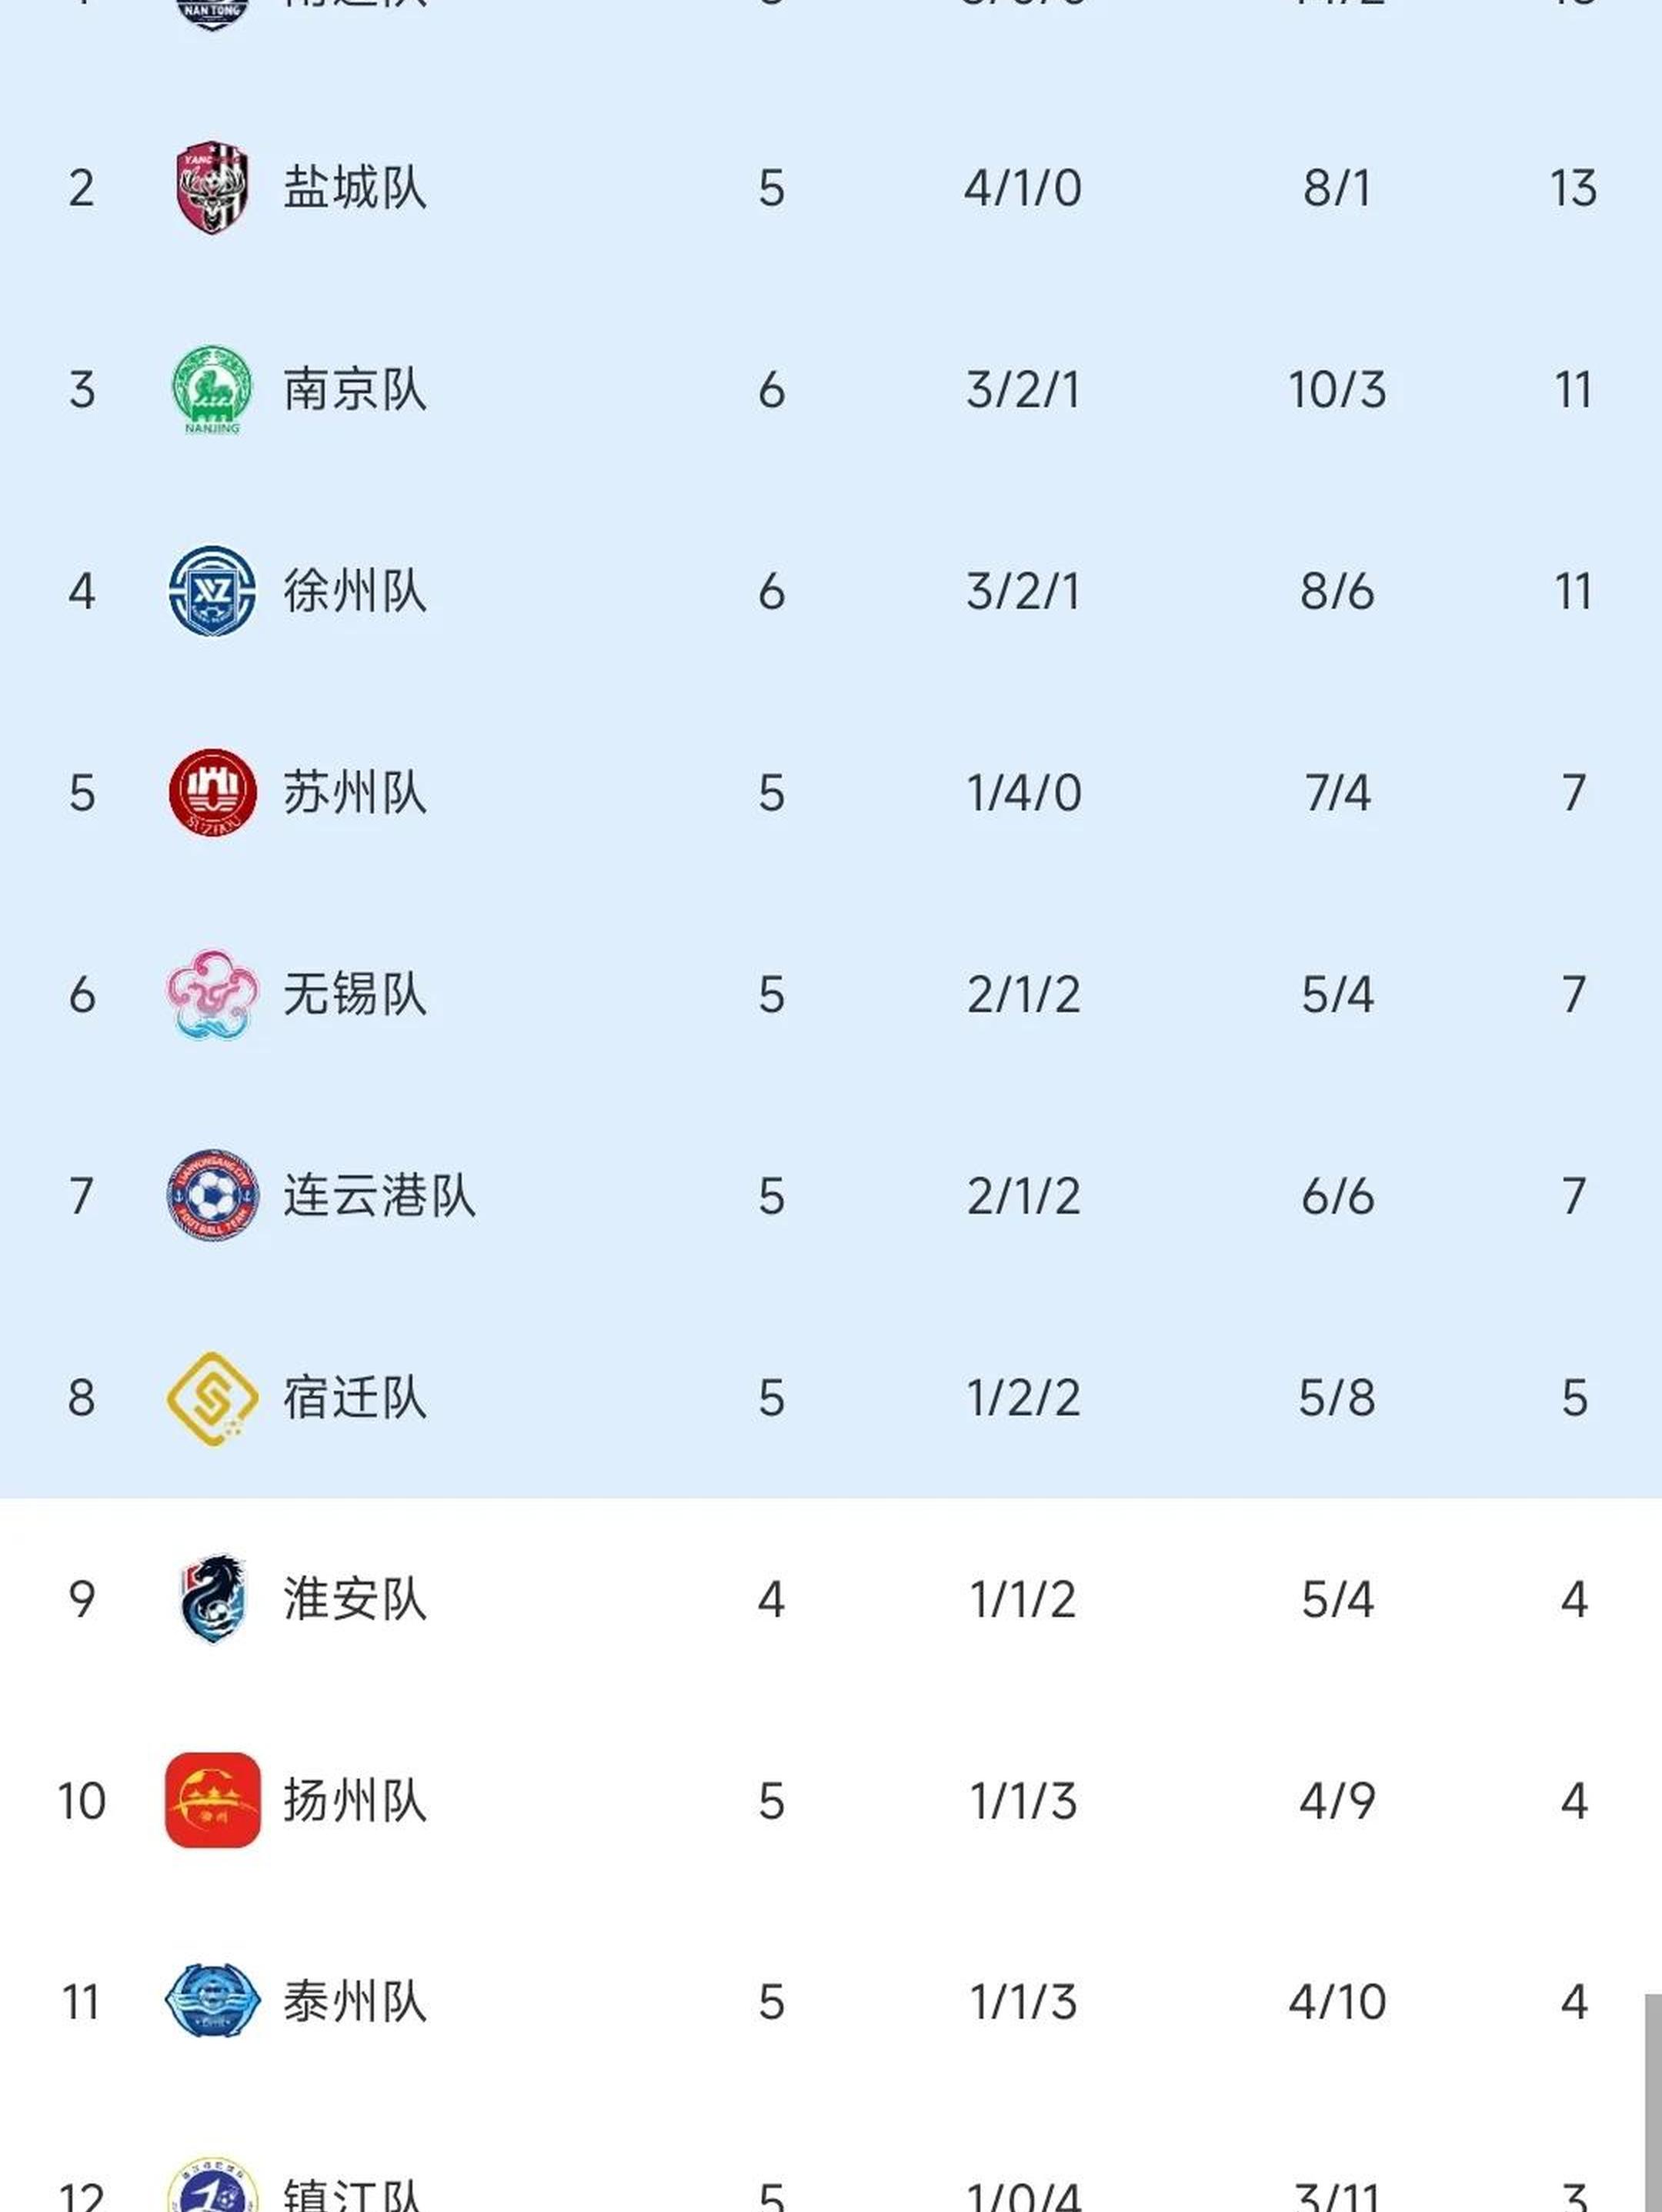Image resolution: width=1662 pixels, height=2212 pixels.
Task: Open the green Nanjing team logo
Action: [x=212, y=389]
